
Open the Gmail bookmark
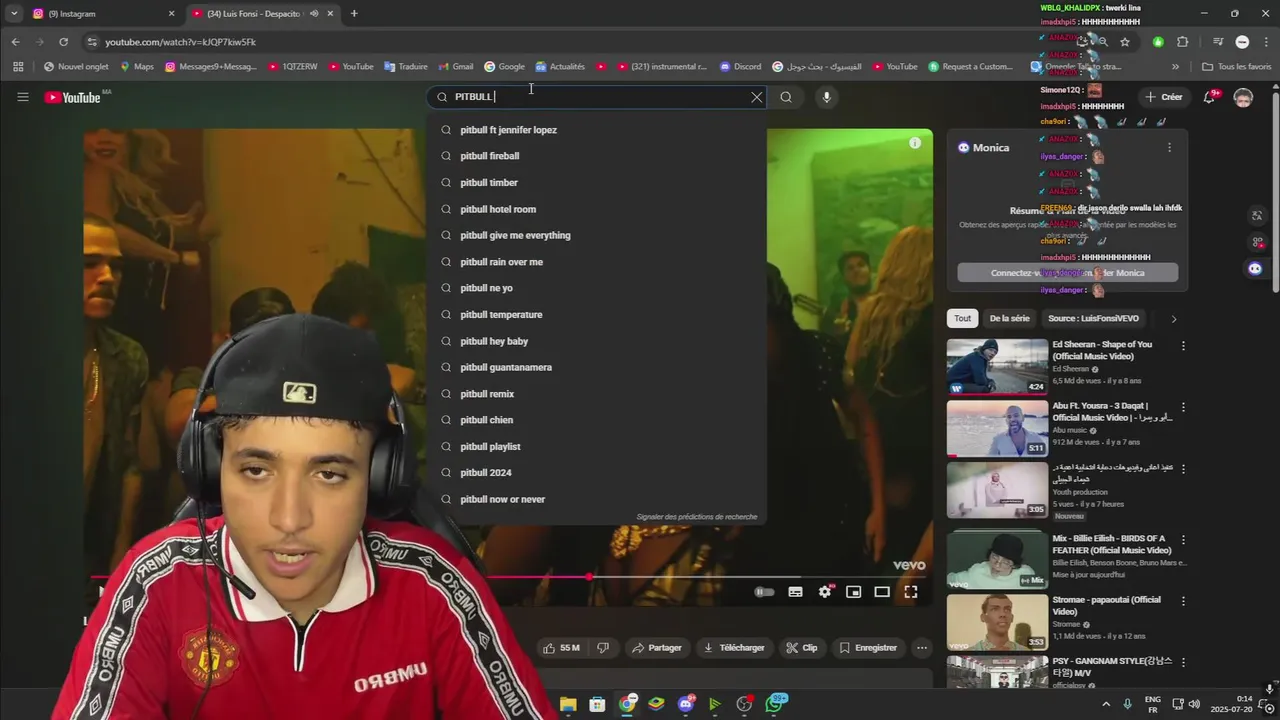point(455,67)
